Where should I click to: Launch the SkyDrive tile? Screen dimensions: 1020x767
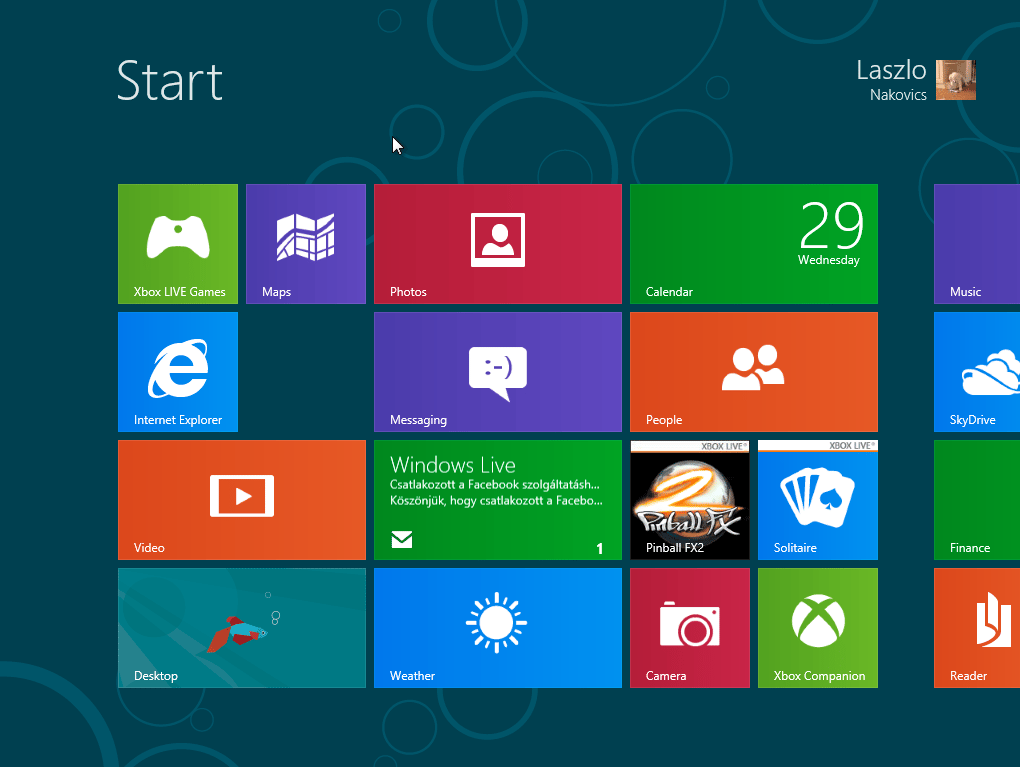[x=977, y=372]
